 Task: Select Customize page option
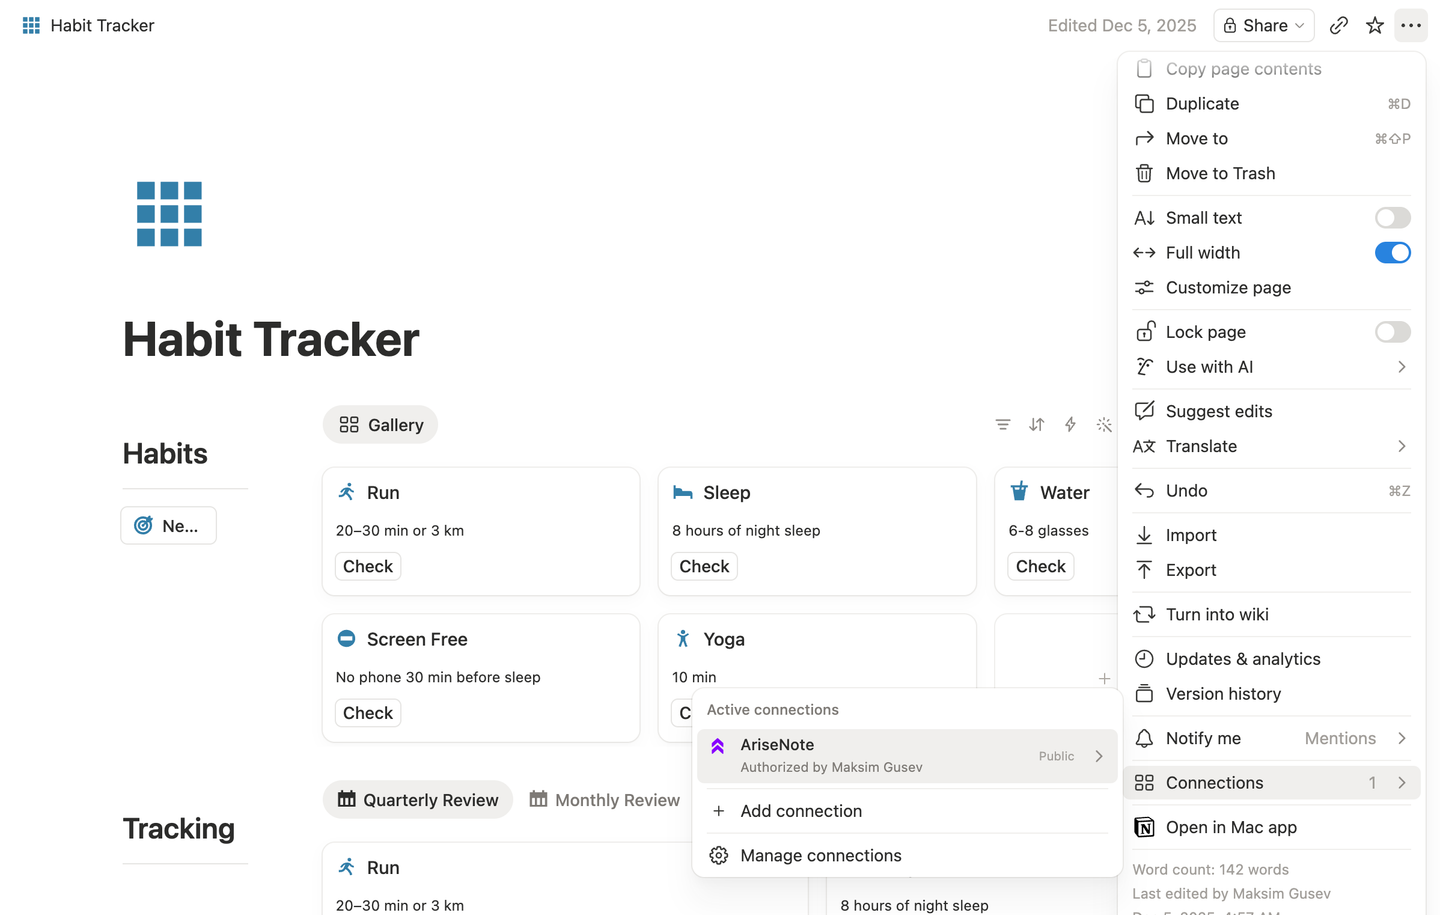point(1272,288)
